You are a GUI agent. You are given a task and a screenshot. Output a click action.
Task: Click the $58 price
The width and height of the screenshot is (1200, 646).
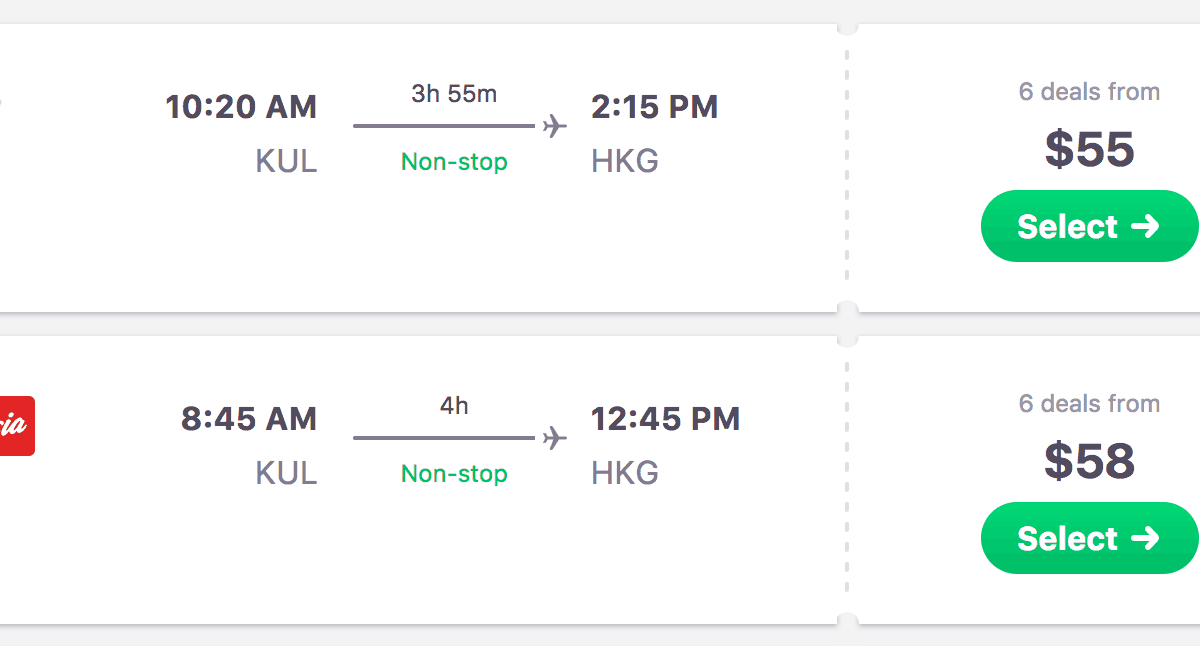1089,461
